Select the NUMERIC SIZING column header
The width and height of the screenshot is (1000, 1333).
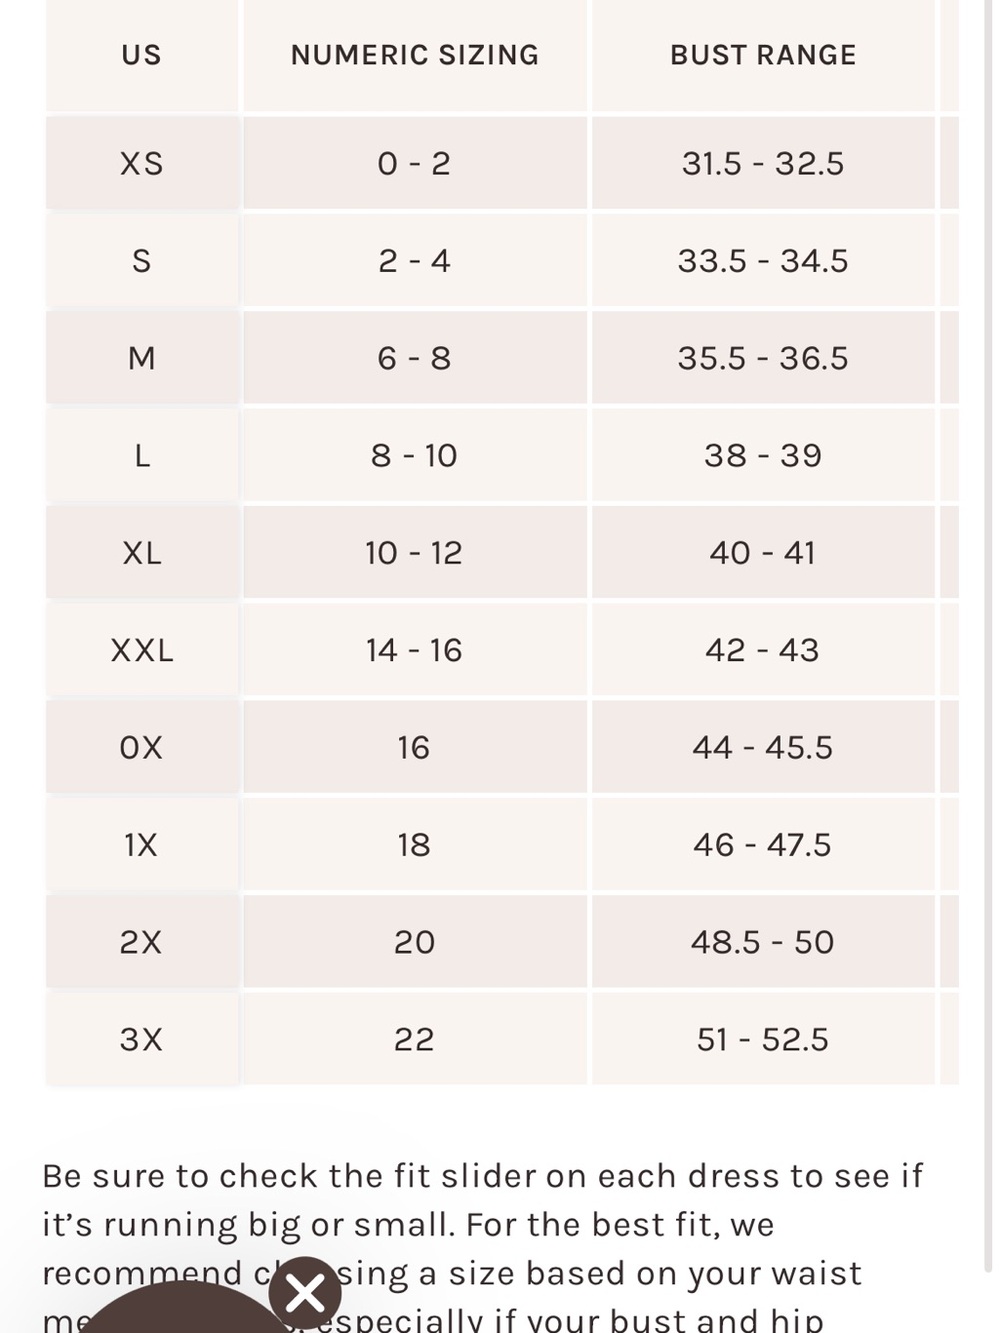coord(415,55)
